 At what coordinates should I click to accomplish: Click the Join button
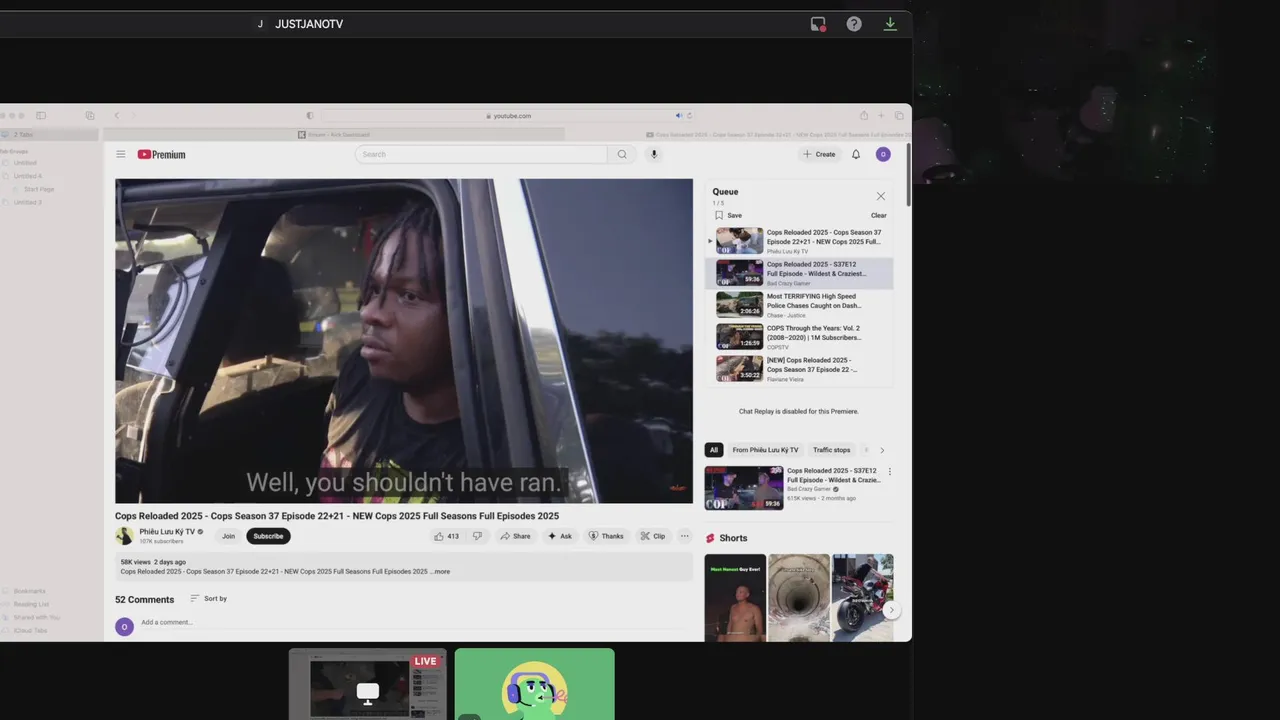[x=228, y=536]
